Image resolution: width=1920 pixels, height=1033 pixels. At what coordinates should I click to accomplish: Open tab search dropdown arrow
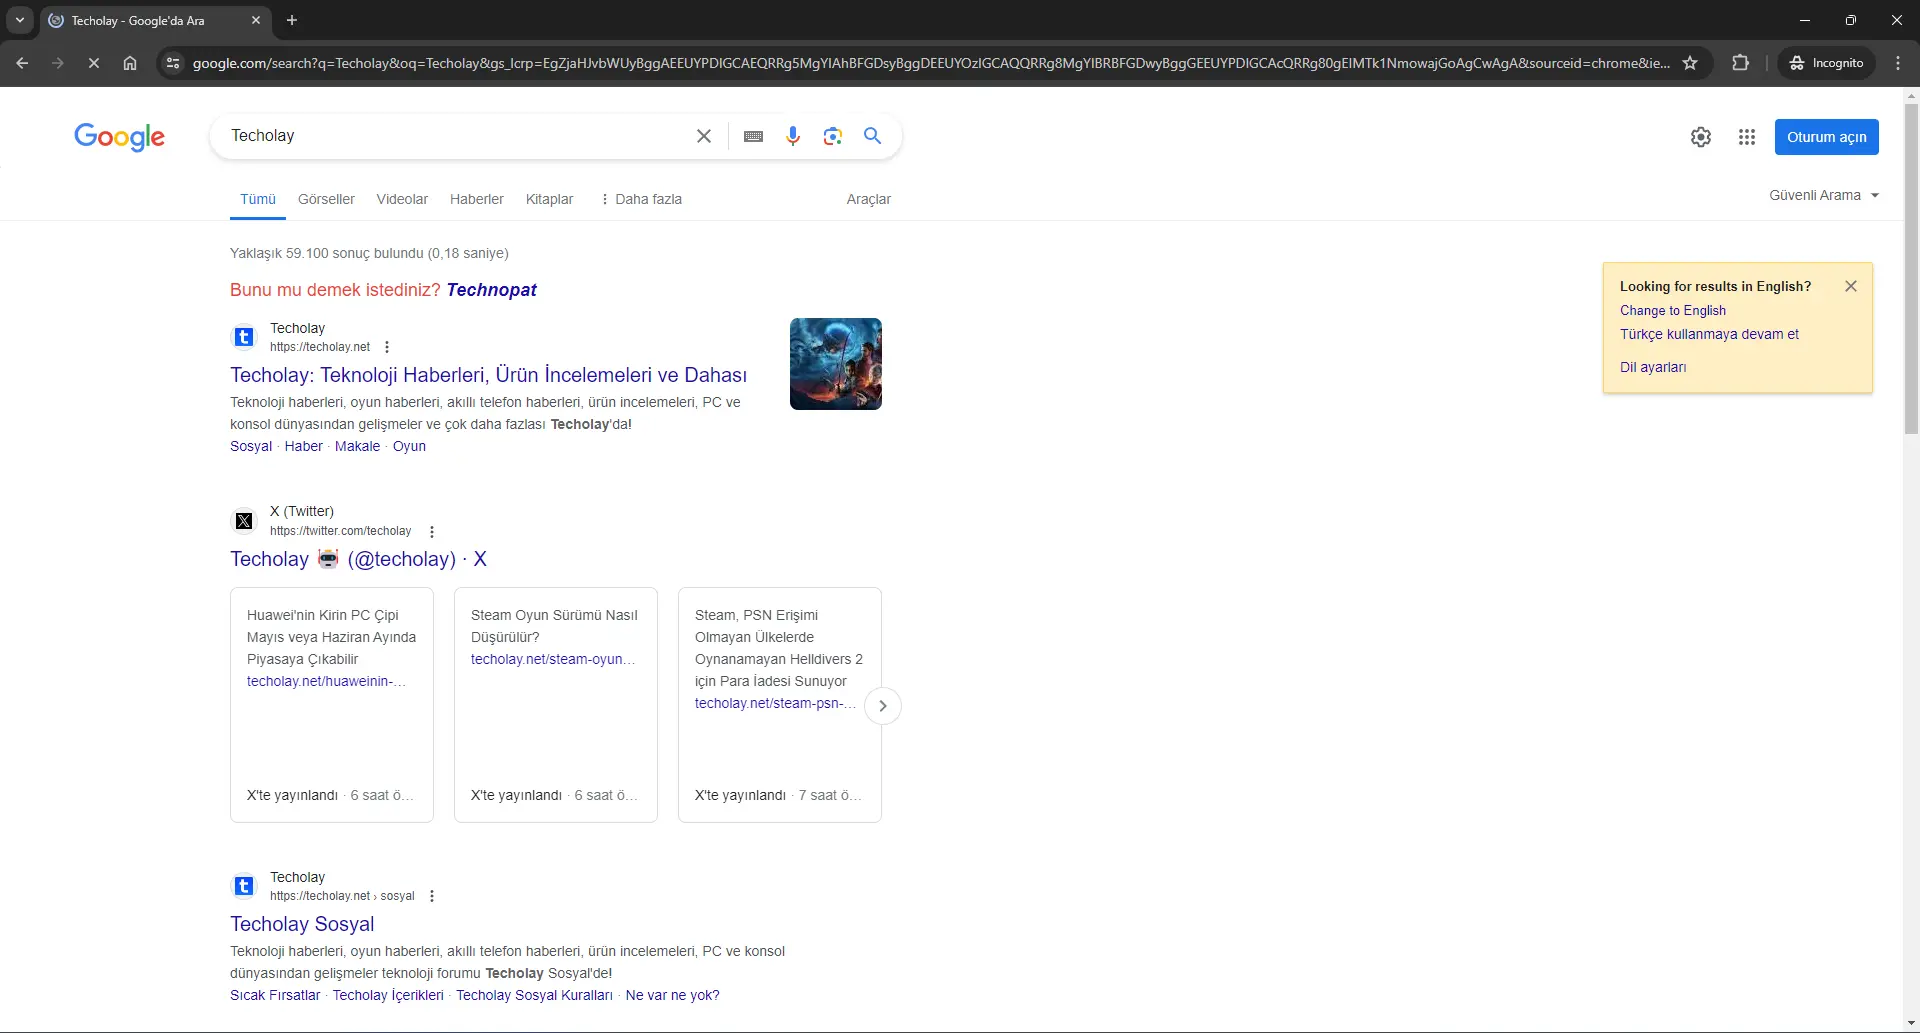[20, 20]
